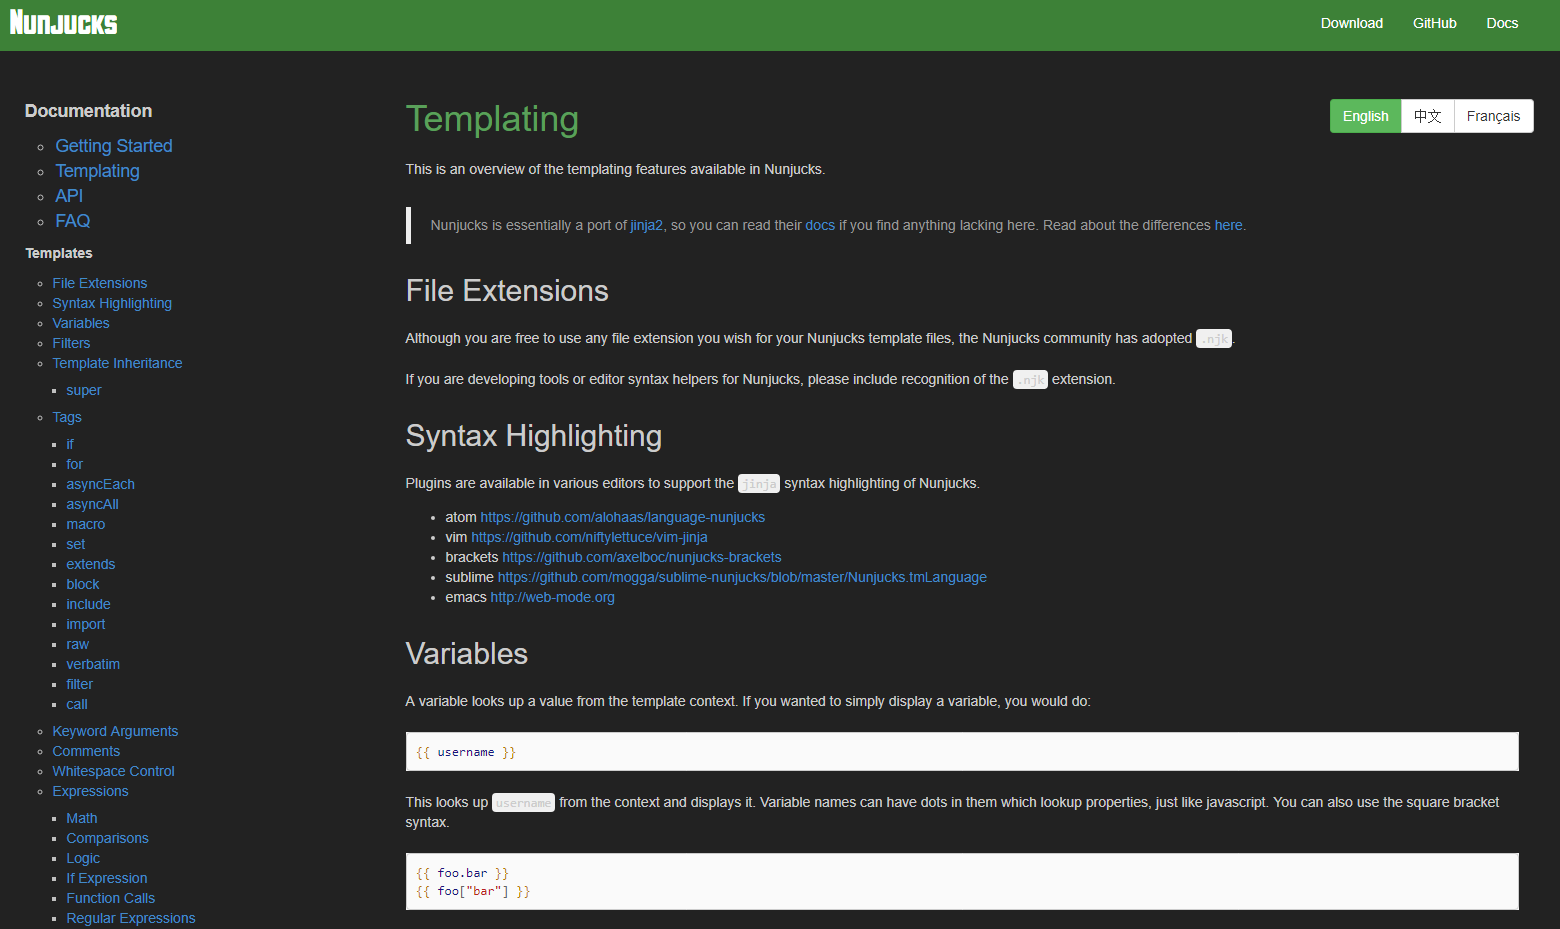Switch language to 中文
This screenshot has height=929, width=1560.
pos(1428,116)
